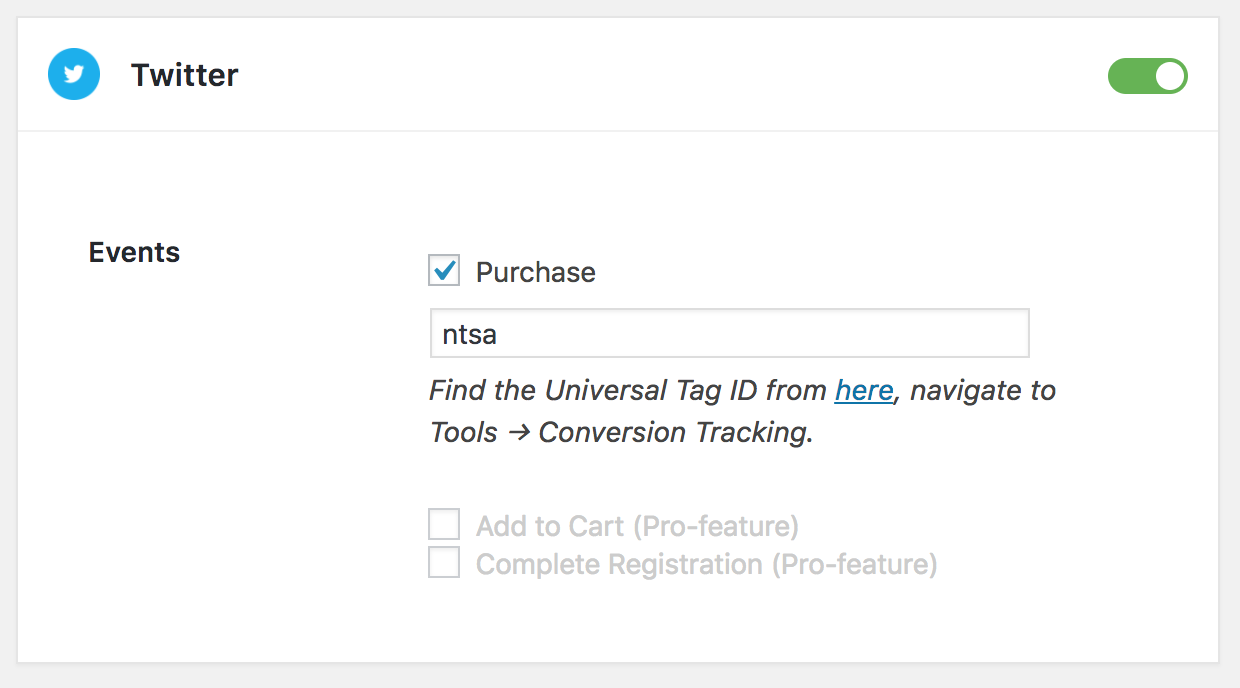Click the circular icon next to Twitter heading

73,74
